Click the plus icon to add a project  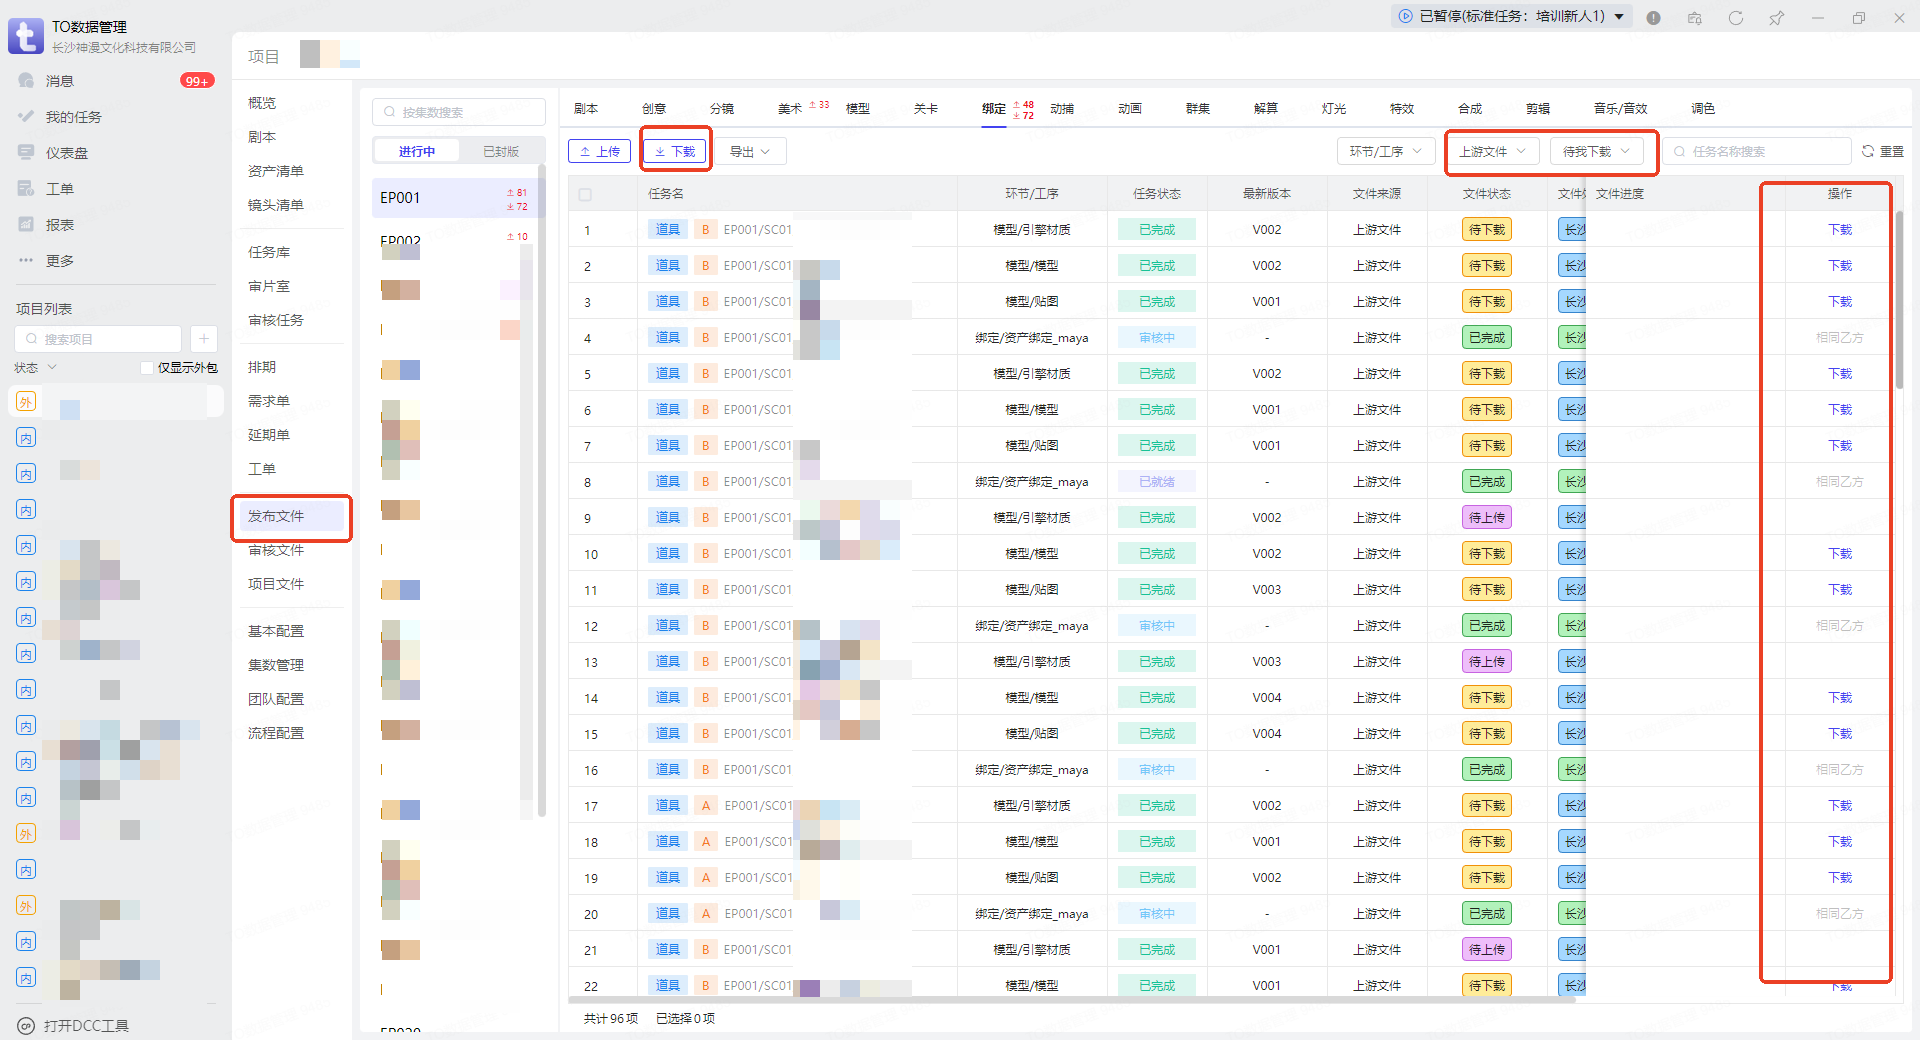(203, 339)
